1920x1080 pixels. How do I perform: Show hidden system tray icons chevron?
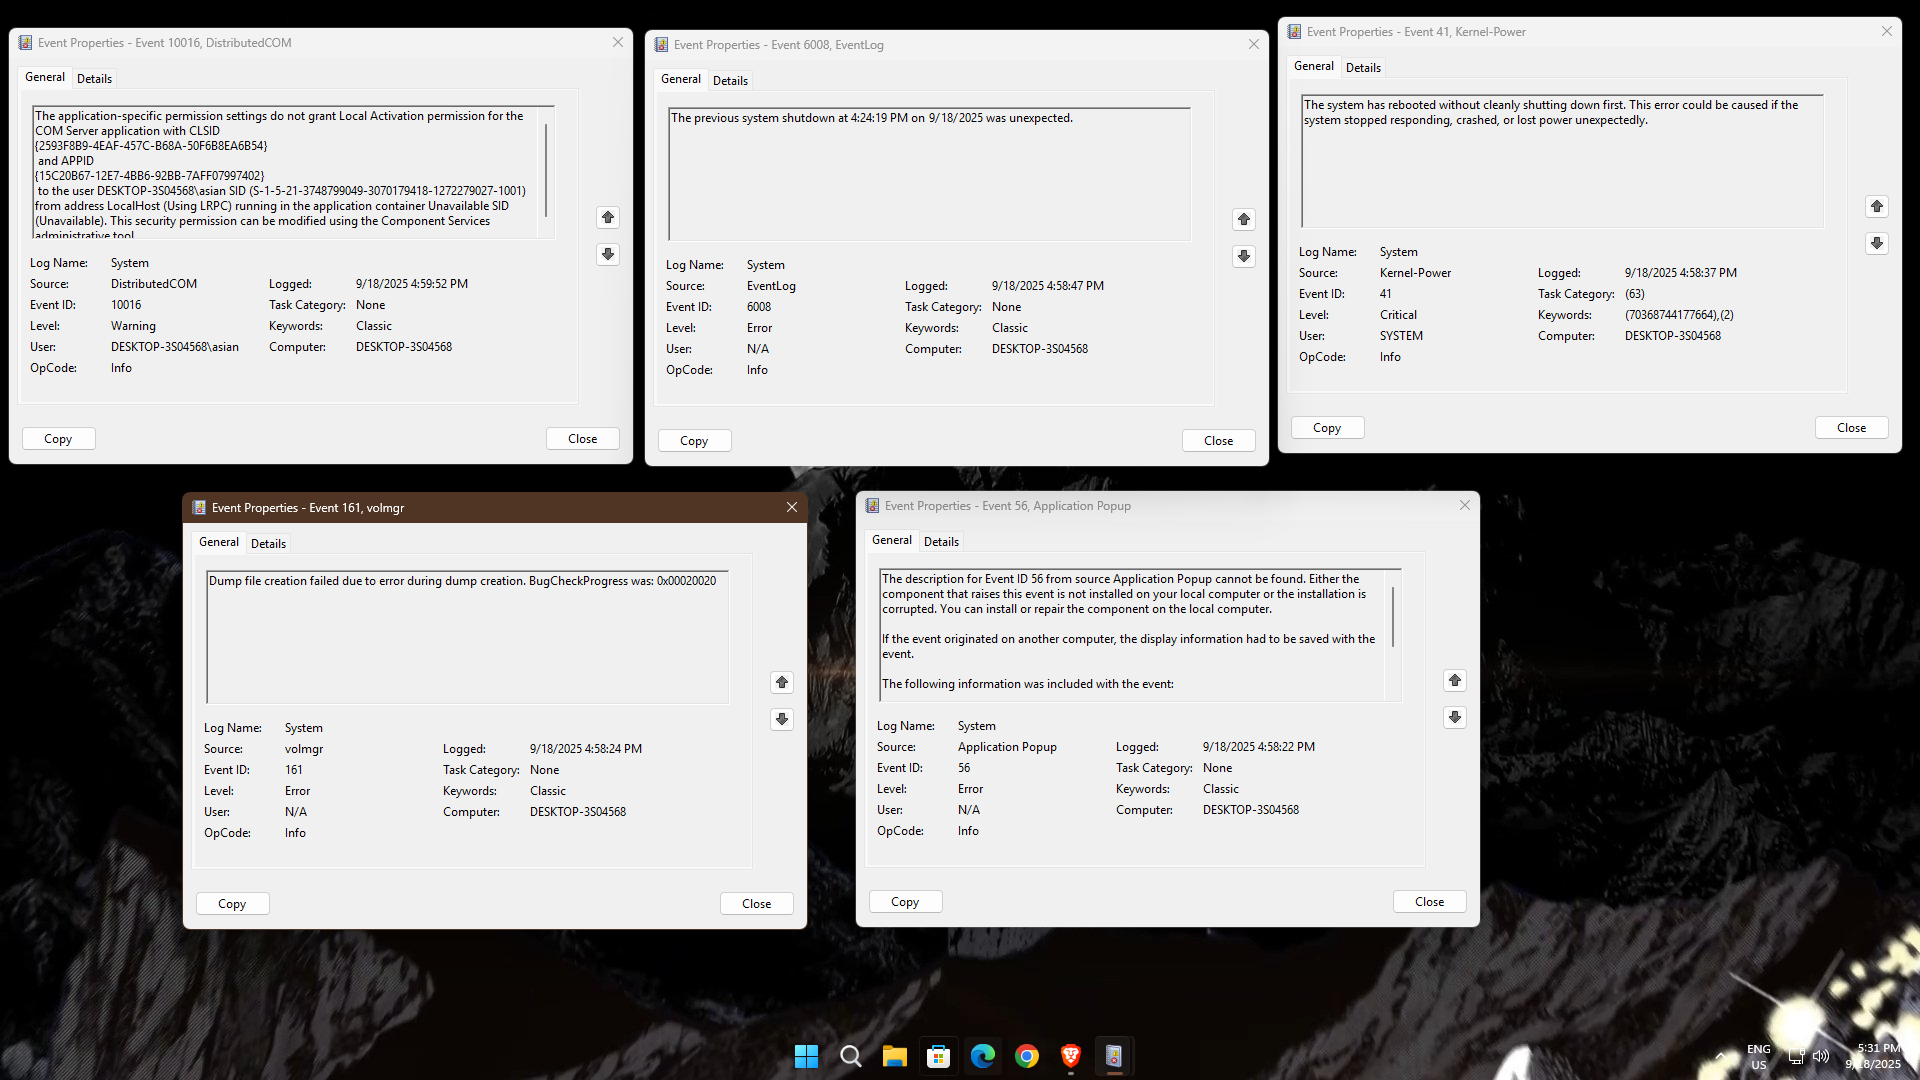pyautogui.click(x=1720, y=1056)
